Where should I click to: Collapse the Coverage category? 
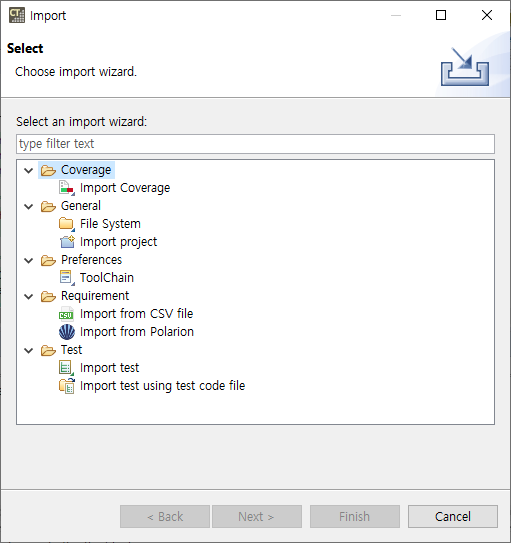click(x=28, y=170)
